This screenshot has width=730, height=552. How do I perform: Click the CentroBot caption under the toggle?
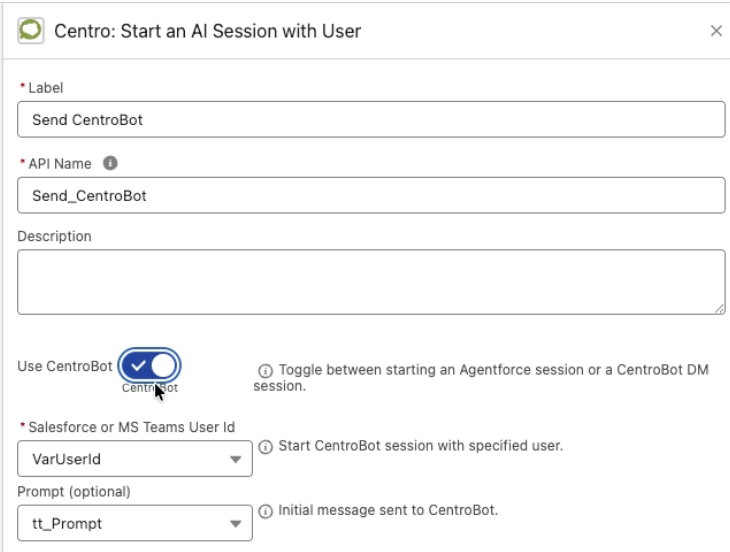coord(150,388)
